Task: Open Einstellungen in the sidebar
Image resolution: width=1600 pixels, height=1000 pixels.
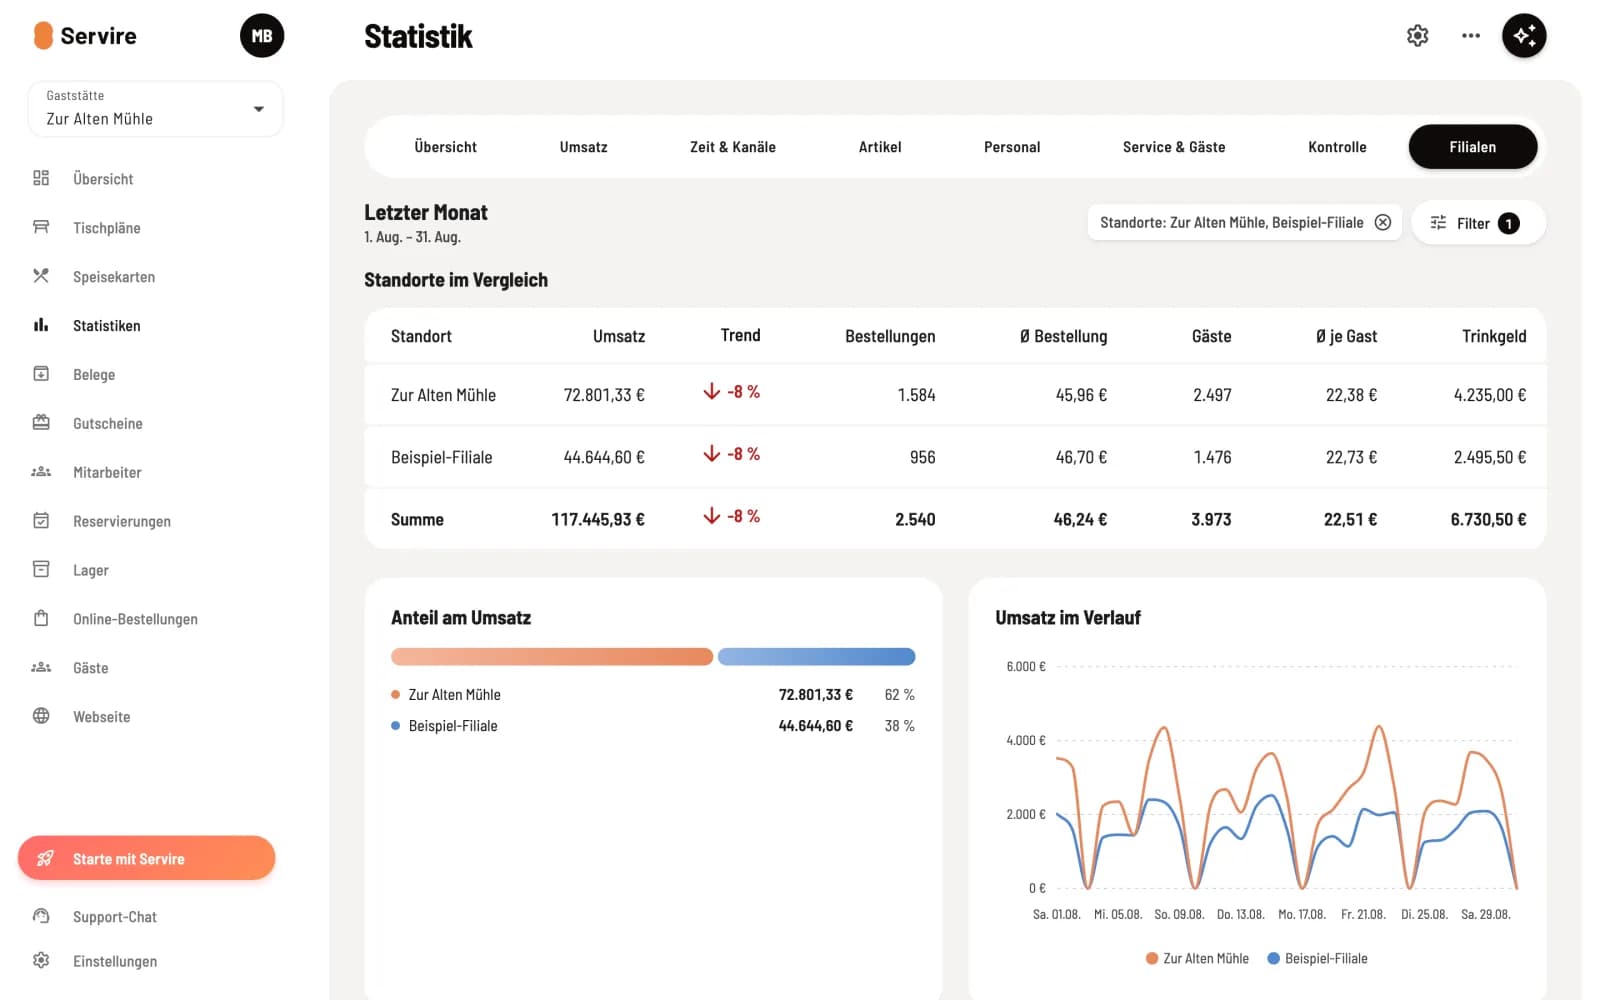Action: pyautogui.click(x=115, y=961)
